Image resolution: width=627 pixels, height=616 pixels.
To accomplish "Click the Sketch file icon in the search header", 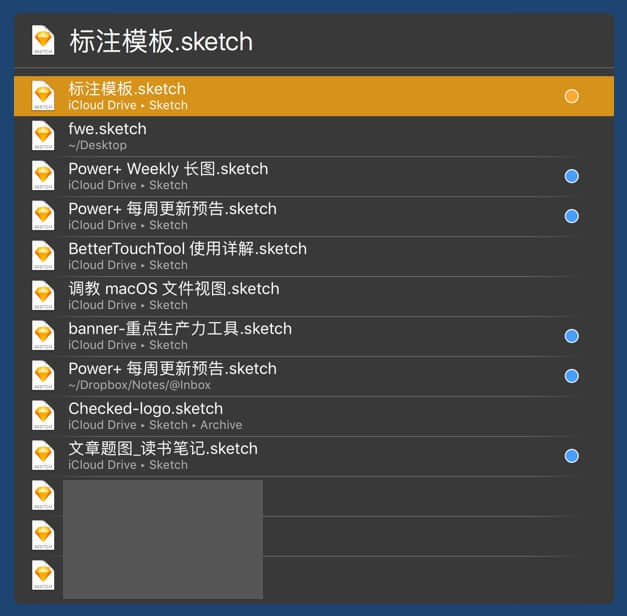I will point(43,40).
